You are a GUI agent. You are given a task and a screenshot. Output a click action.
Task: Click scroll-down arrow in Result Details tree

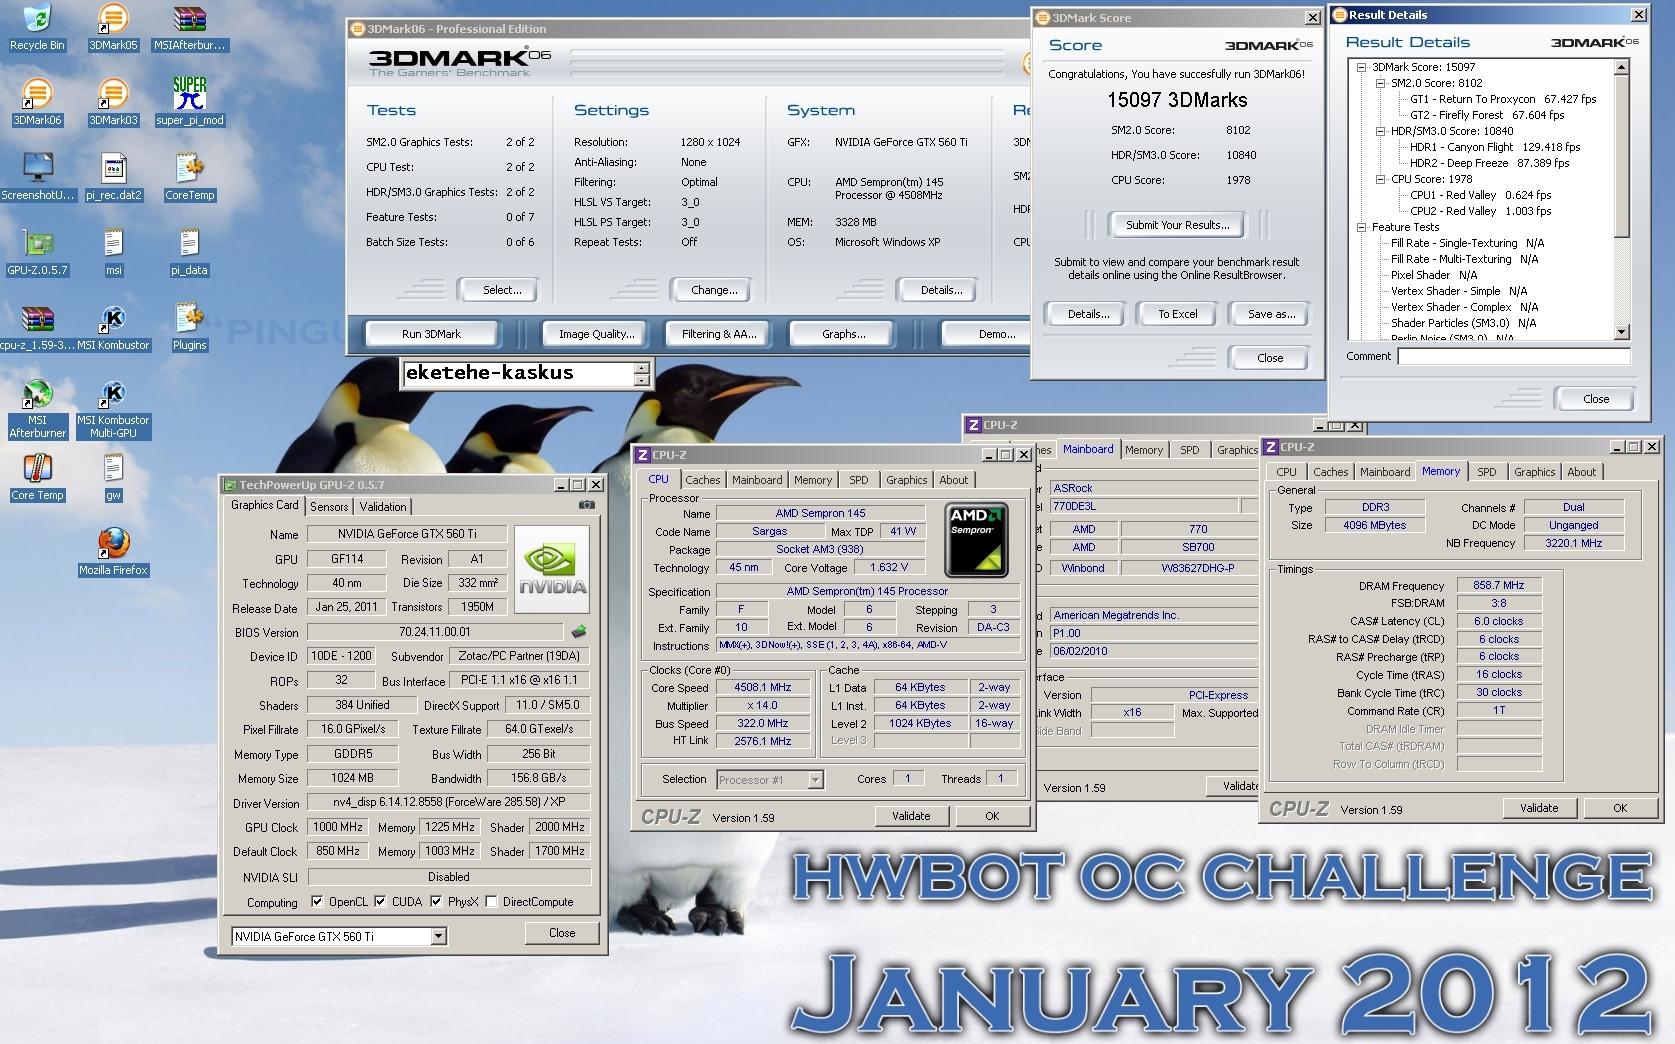pyautogui.click(x=1622, y=332)
